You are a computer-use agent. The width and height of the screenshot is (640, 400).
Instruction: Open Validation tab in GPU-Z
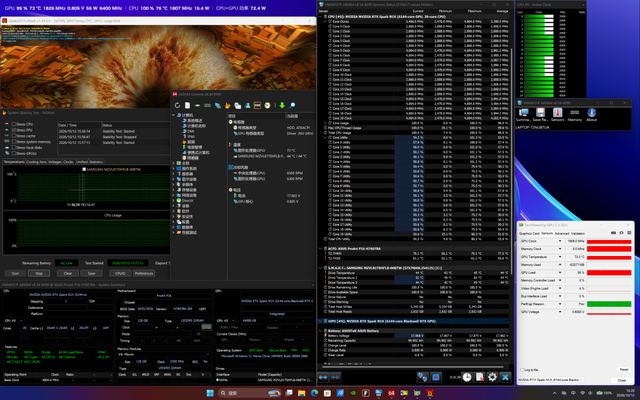pos(578,233)
